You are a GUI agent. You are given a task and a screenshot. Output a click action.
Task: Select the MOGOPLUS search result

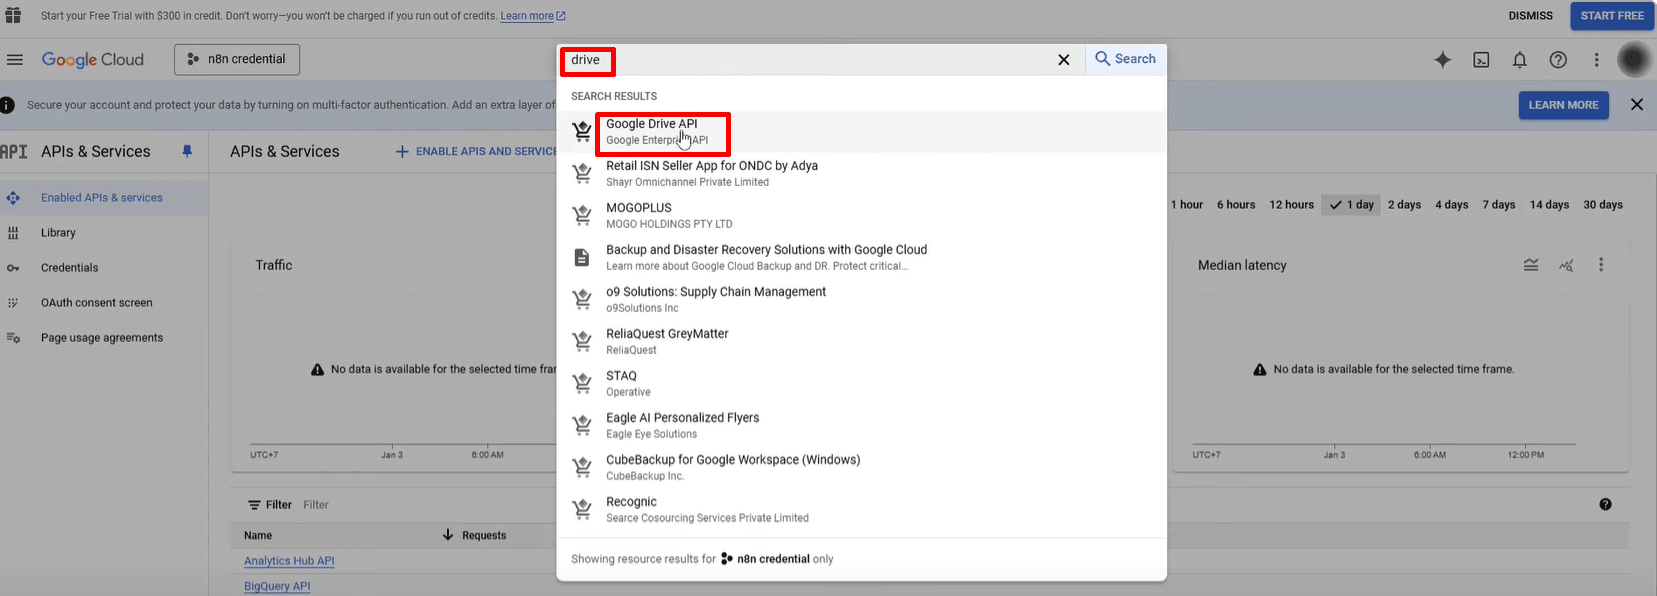point(861,216)
